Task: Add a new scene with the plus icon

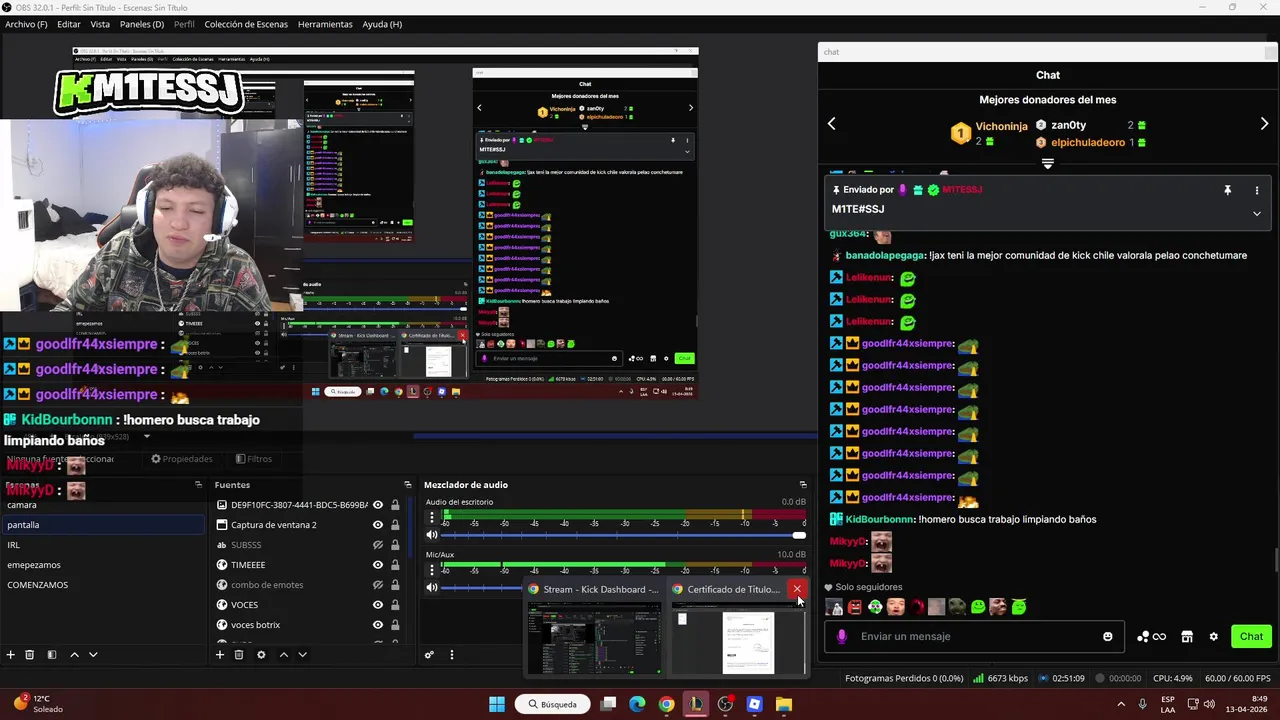Action: click(11, 655)
